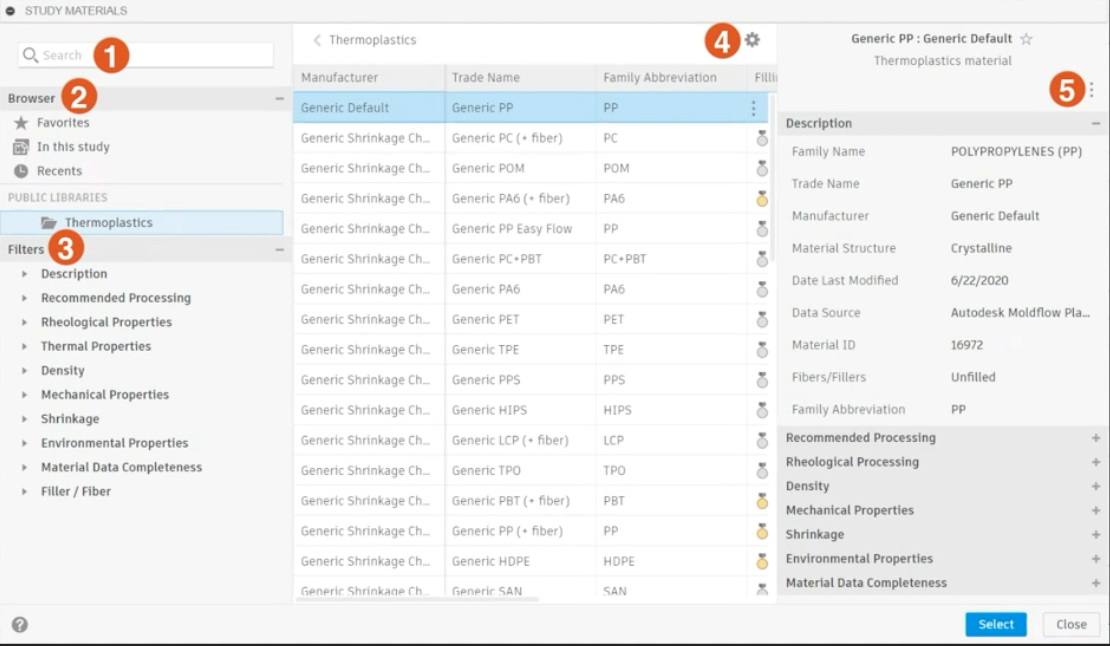
Task: Click medal icon for Generic PC+PBT
Action: 762,259
